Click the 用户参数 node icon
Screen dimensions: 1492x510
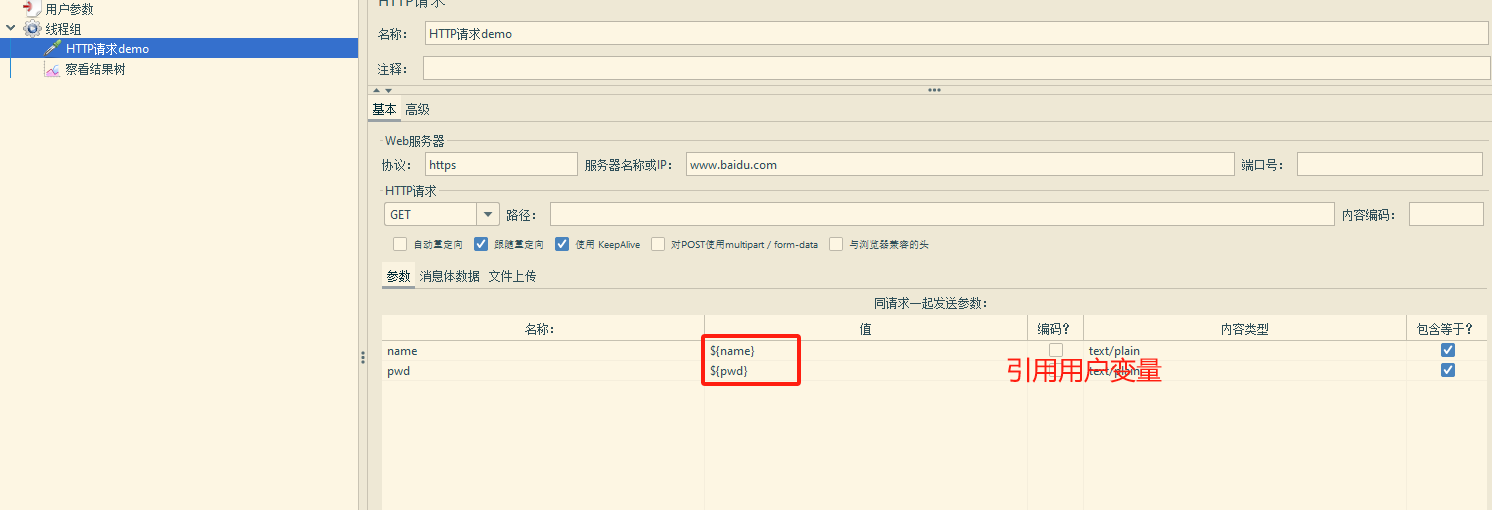pyautogui.click(x=33, y=8)
